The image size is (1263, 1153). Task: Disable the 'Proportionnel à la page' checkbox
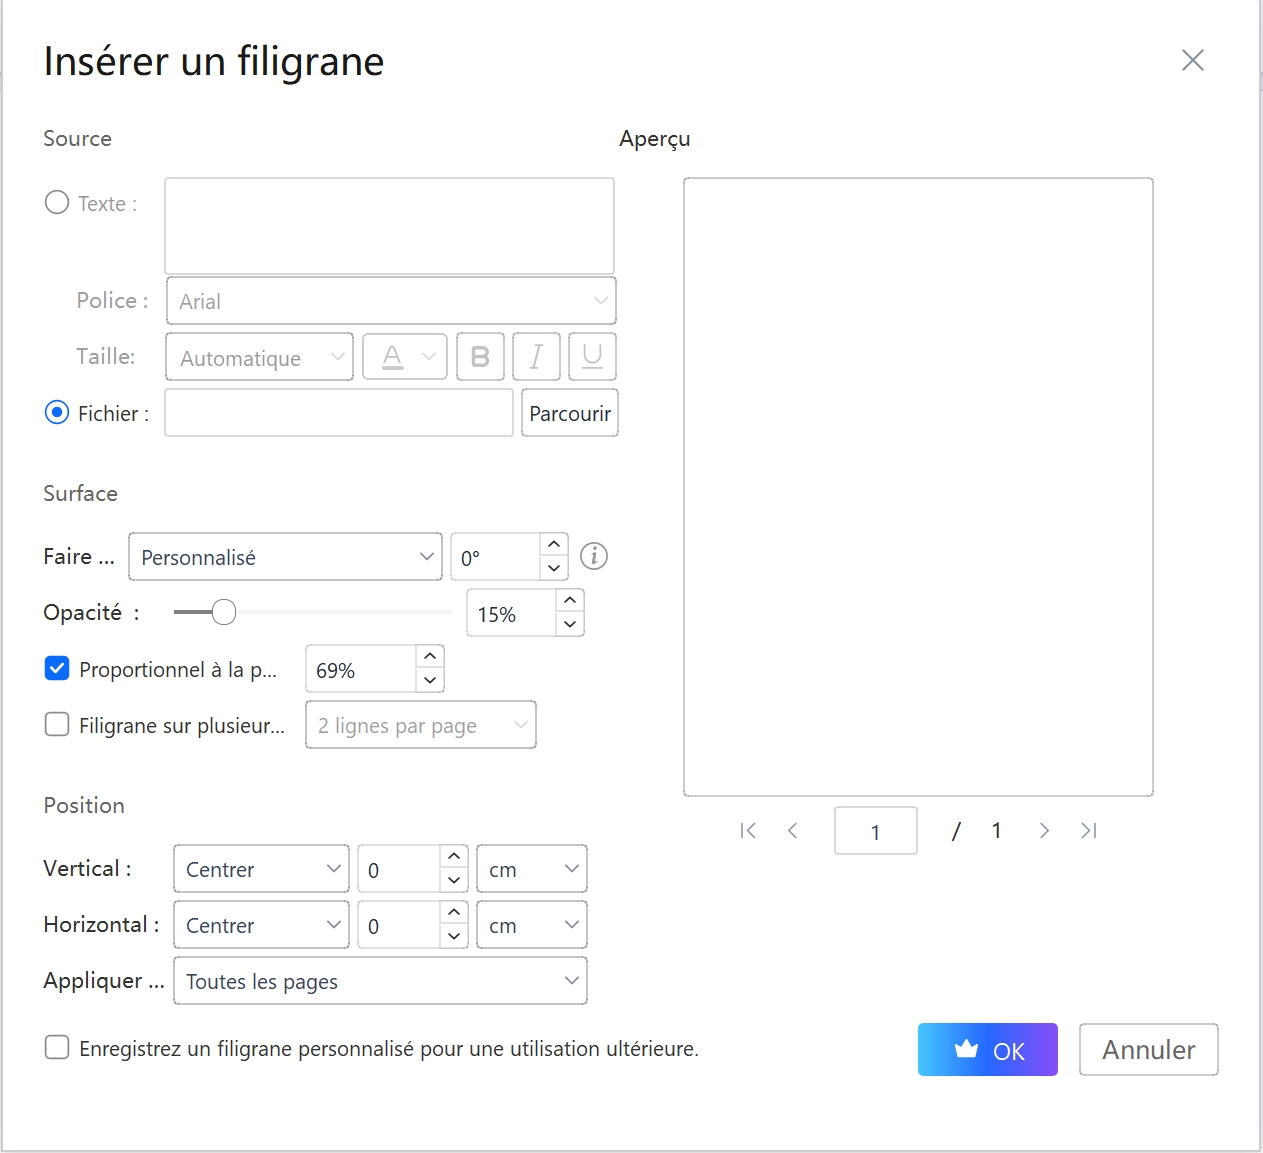[57, 668]
